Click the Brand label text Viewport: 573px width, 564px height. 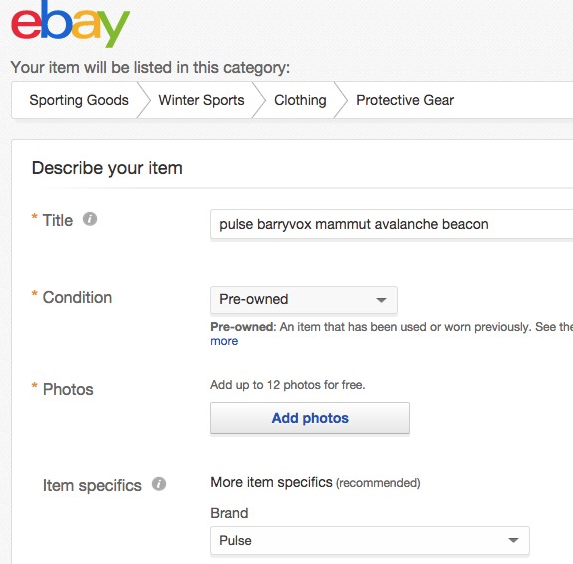coord(229,513)
